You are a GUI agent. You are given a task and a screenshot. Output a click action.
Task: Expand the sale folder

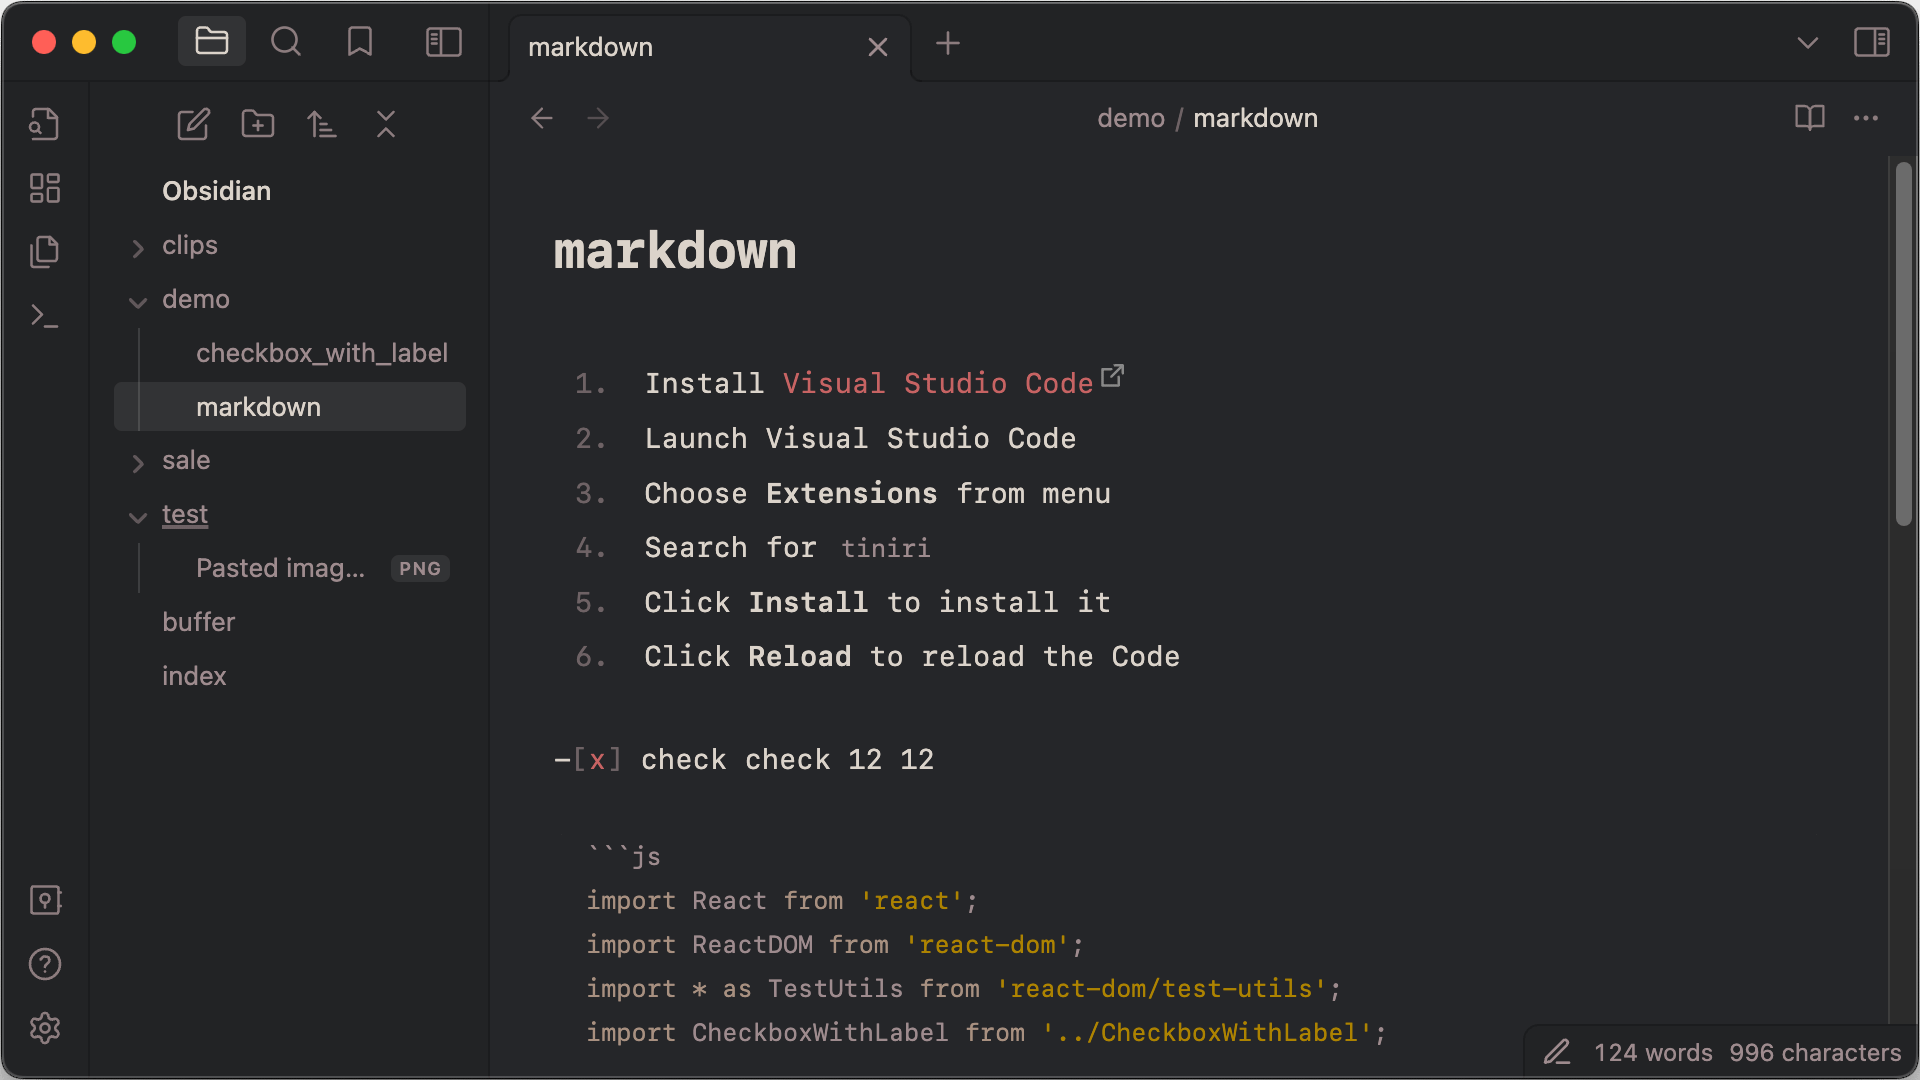[x=138, y=463]
